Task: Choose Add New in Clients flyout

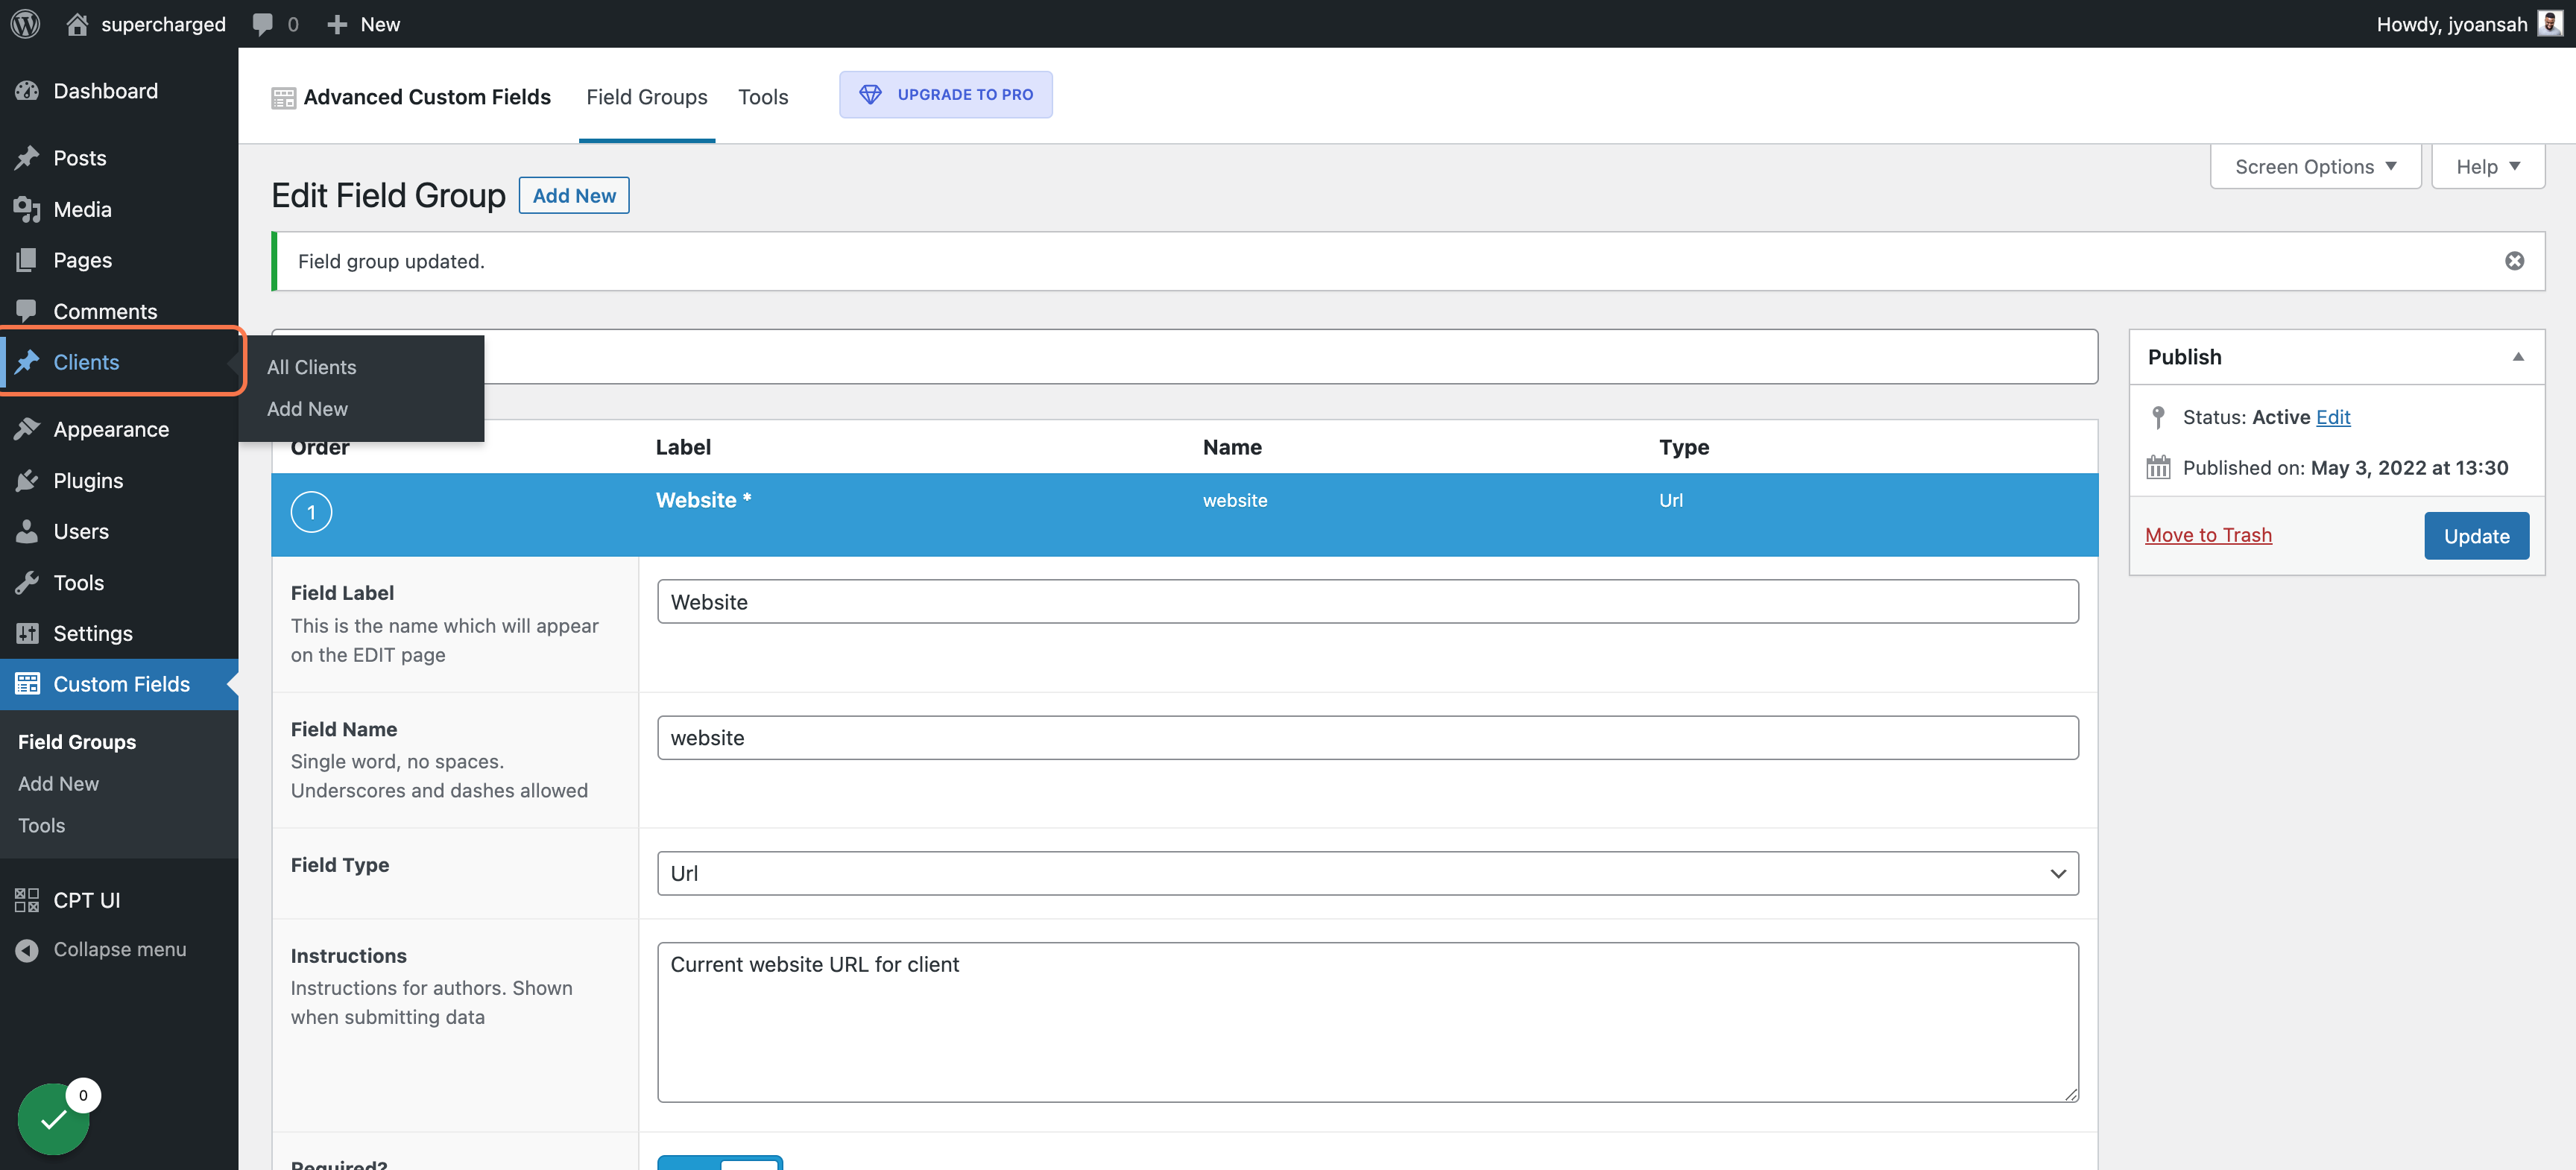Action: [x=307, y=409]
